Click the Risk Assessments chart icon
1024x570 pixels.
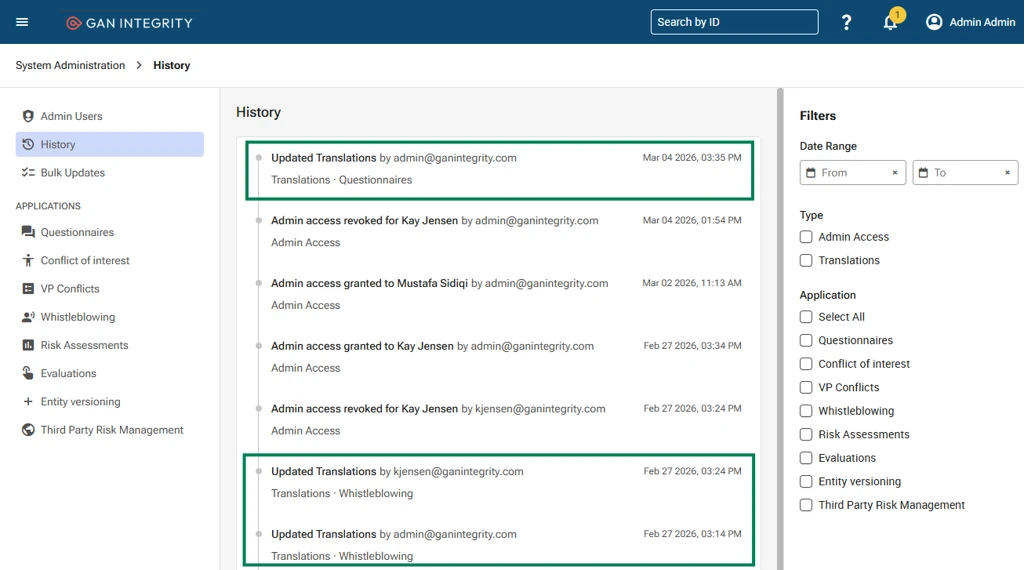[28, 345]
